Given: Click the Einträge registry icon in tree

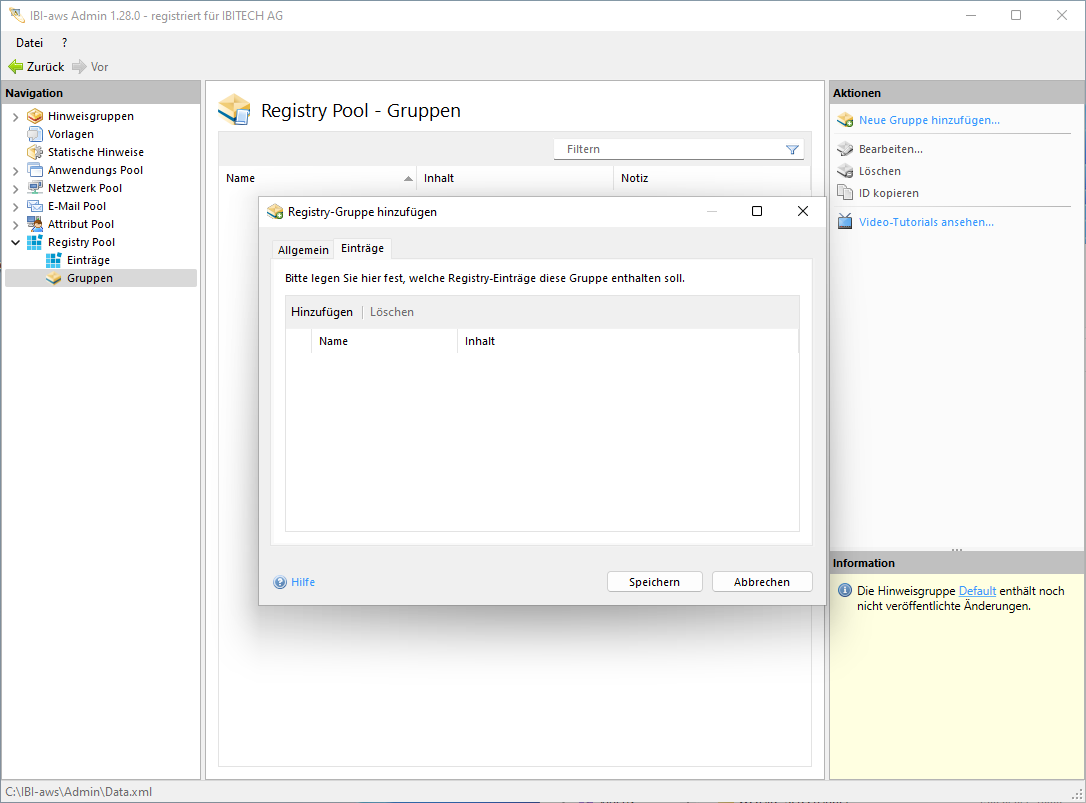Looking at the screenshot, I should click(54, 260).
